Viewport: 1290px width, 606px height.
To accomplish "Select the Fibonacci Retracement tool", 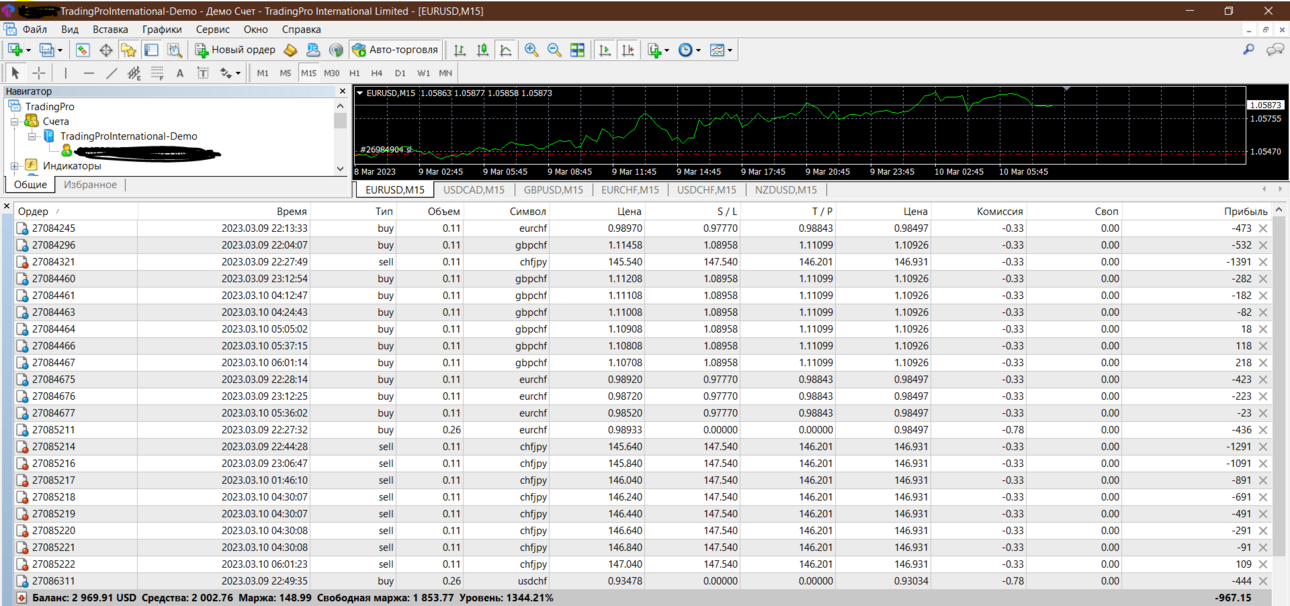I will pyautogui.click(x=157, y=73).
